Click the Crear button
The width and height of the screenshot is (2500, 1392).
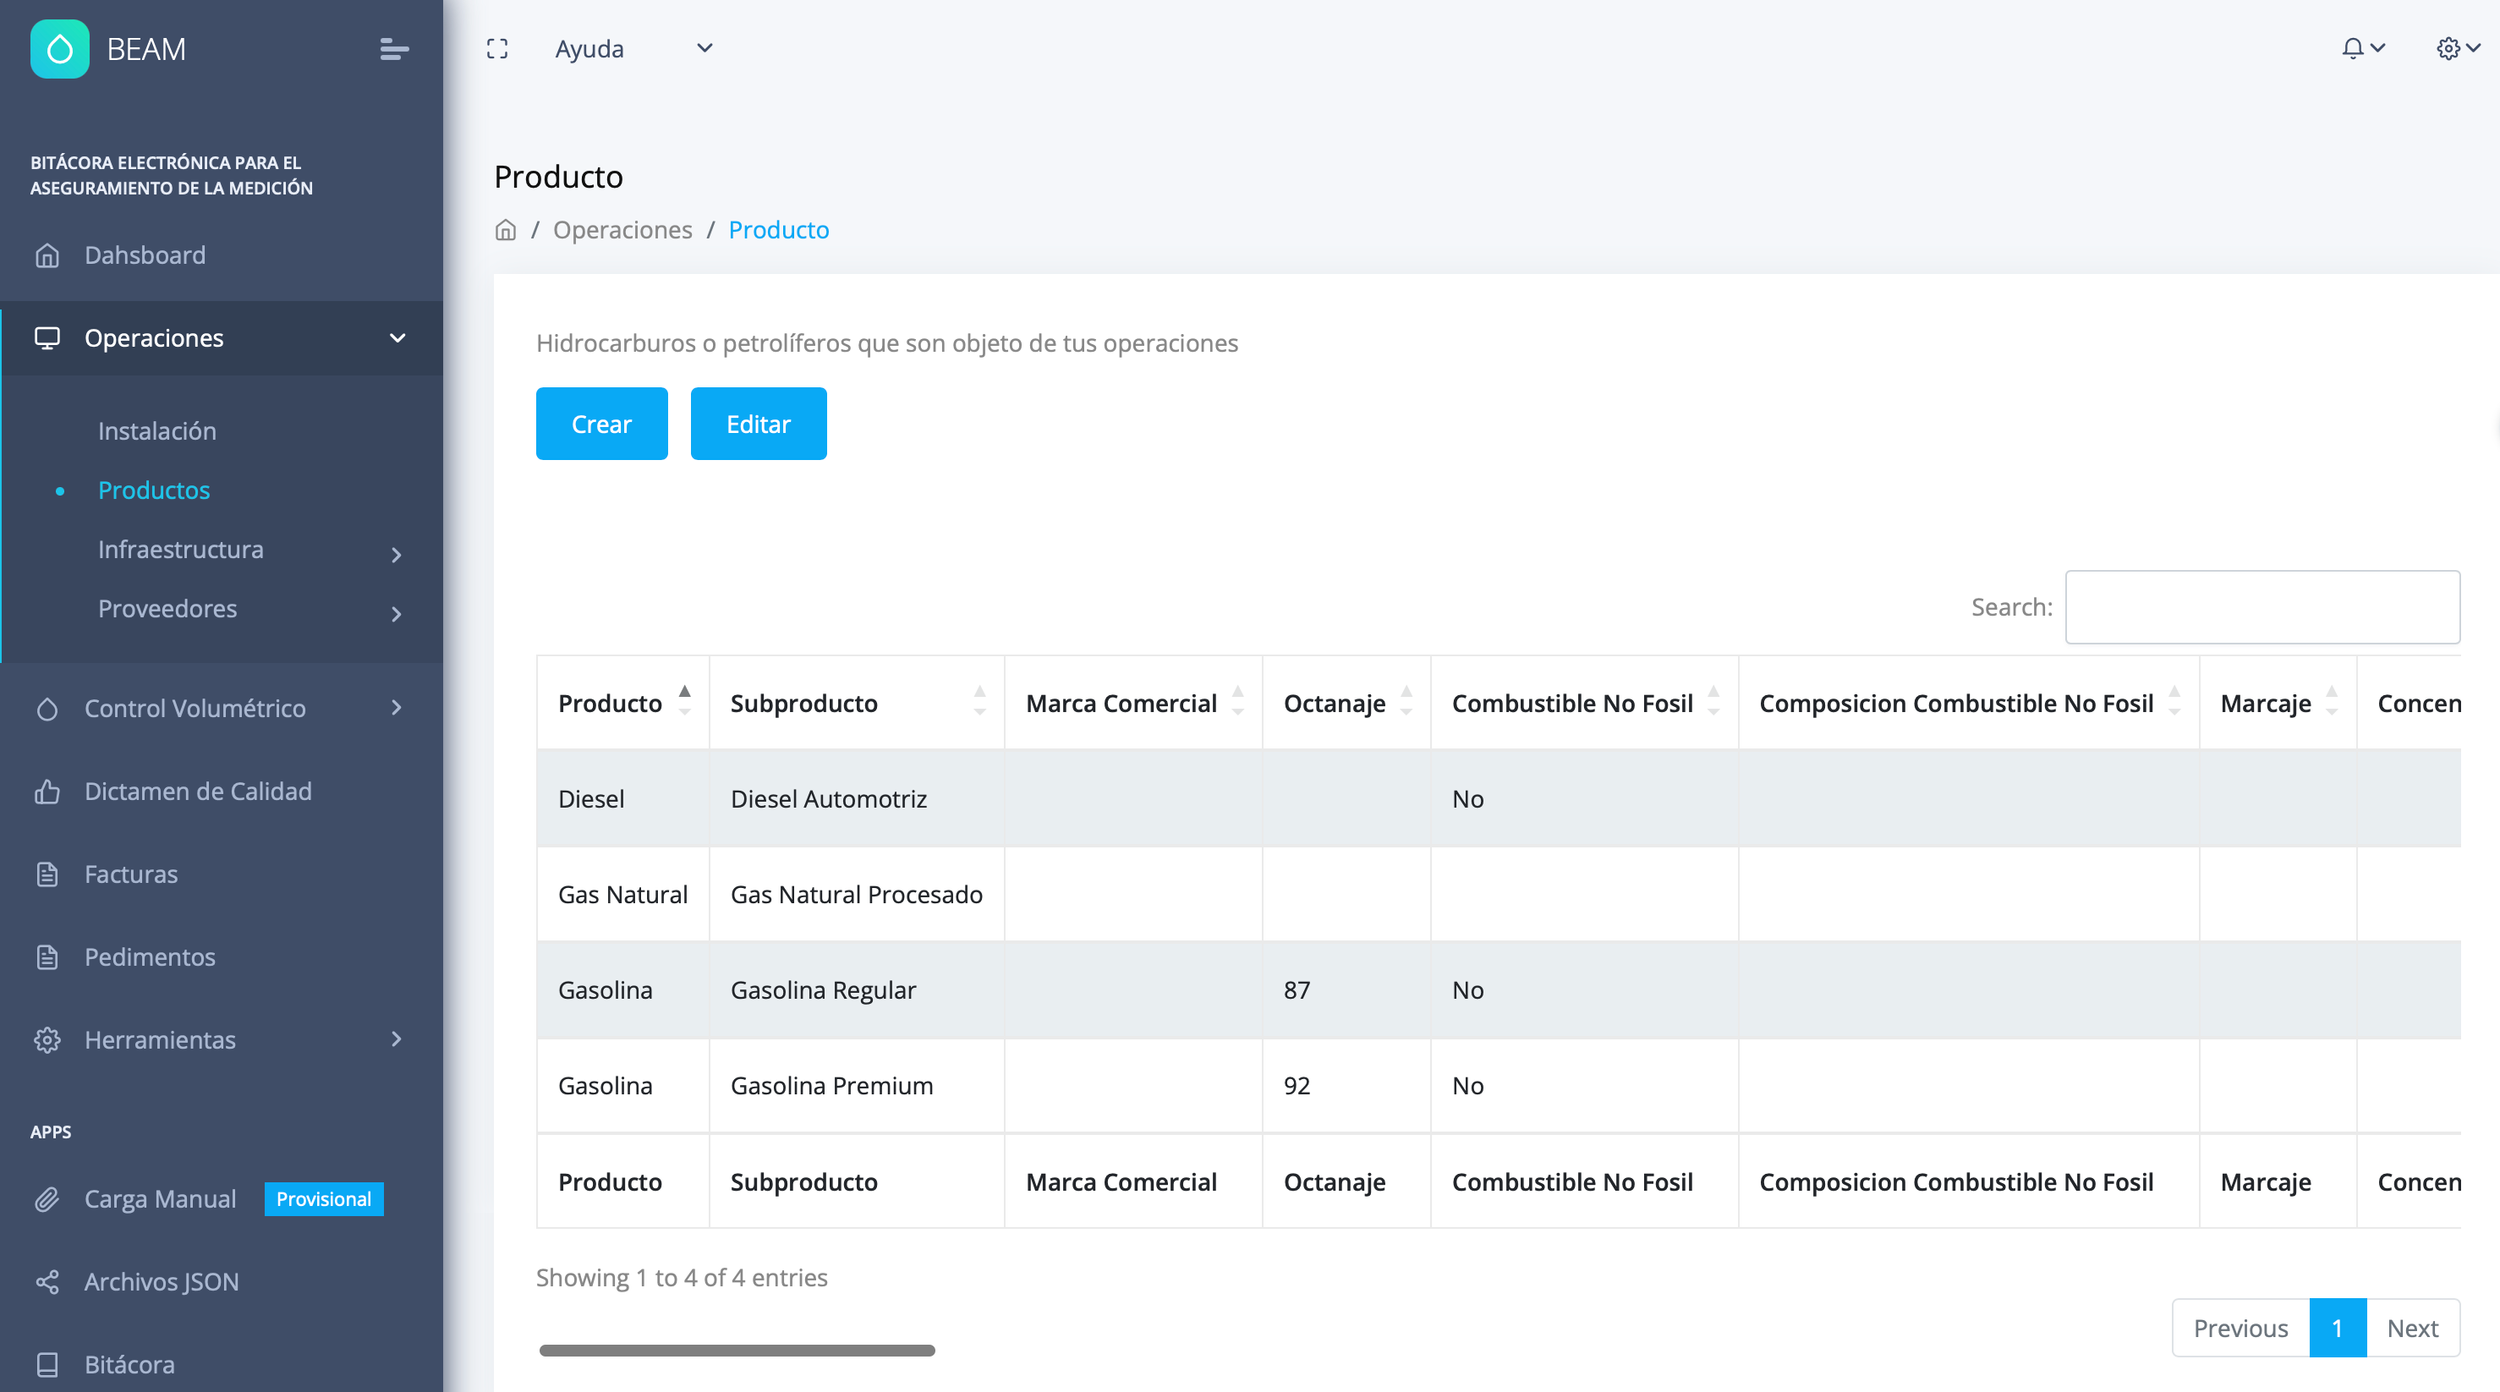[601, 424]
